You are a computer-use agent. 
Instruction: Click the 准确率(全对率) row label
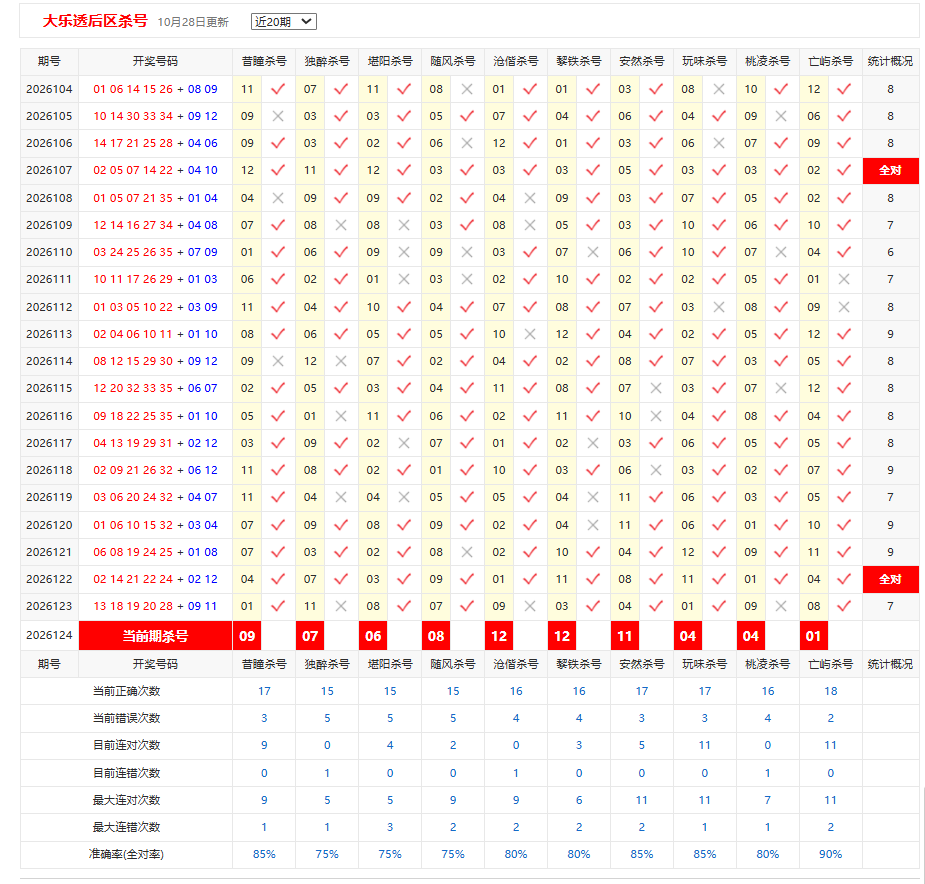(x=126, y=854)
